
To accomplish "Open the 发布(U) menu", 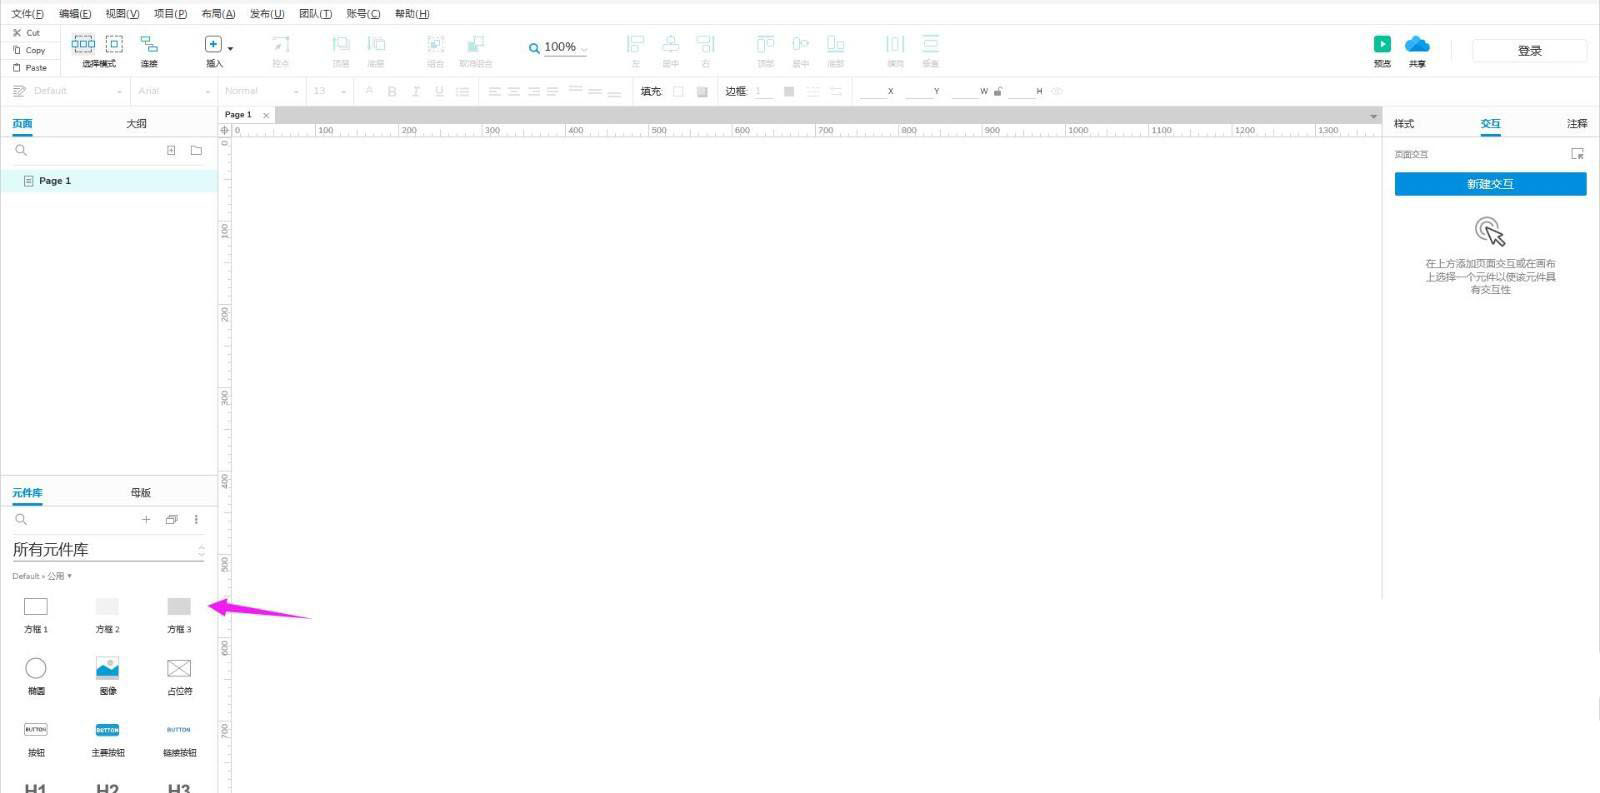I will 267,13.
